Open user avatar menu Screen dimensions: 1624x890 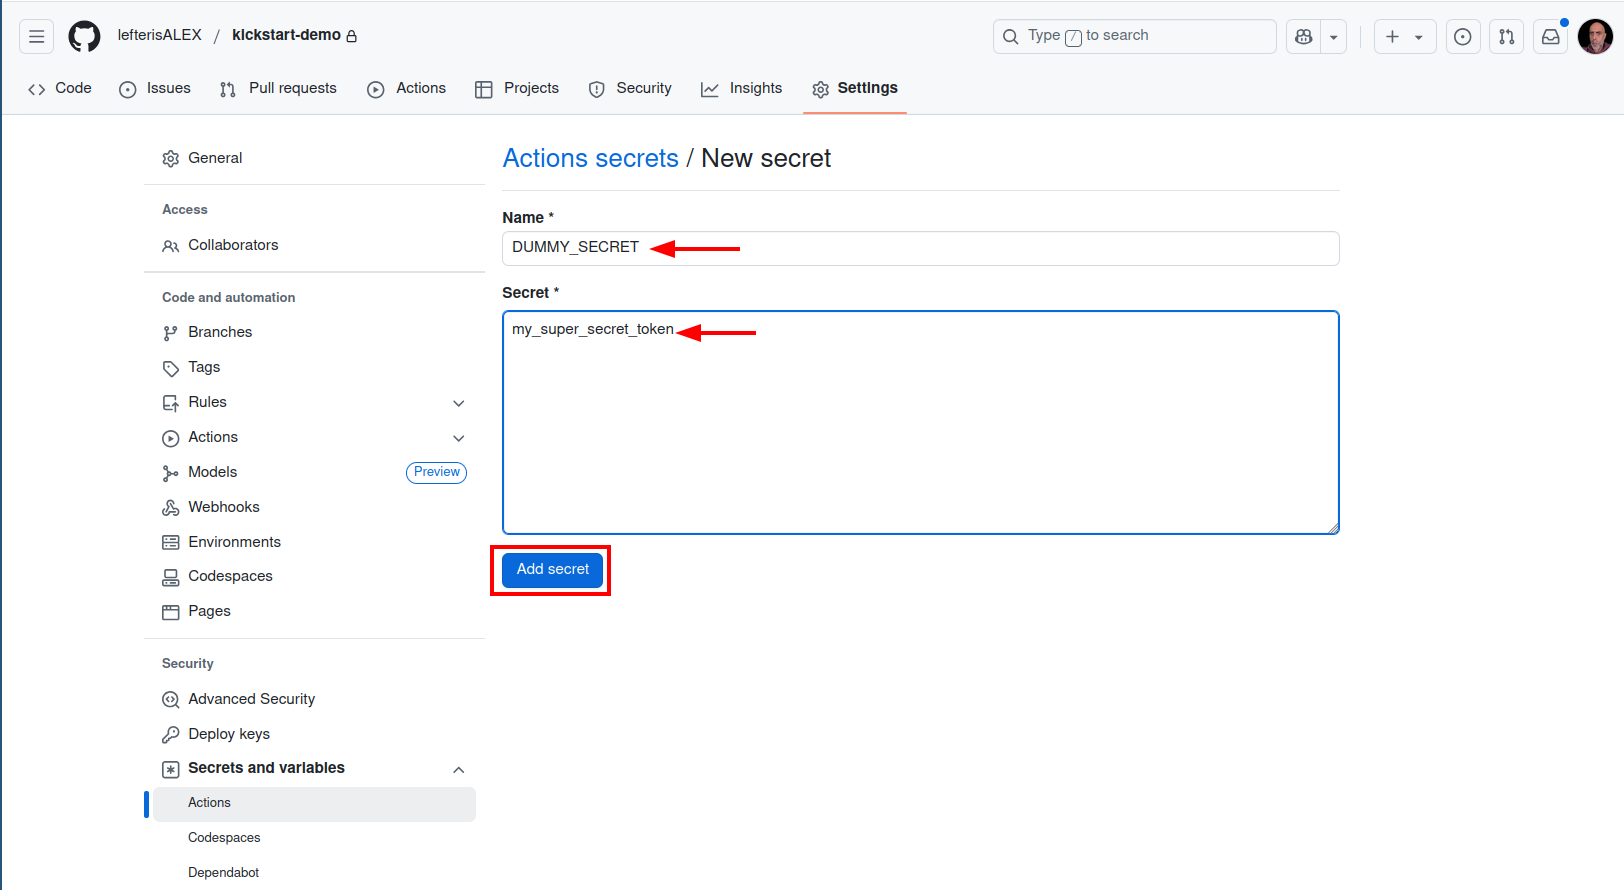tap(1595, 37)
